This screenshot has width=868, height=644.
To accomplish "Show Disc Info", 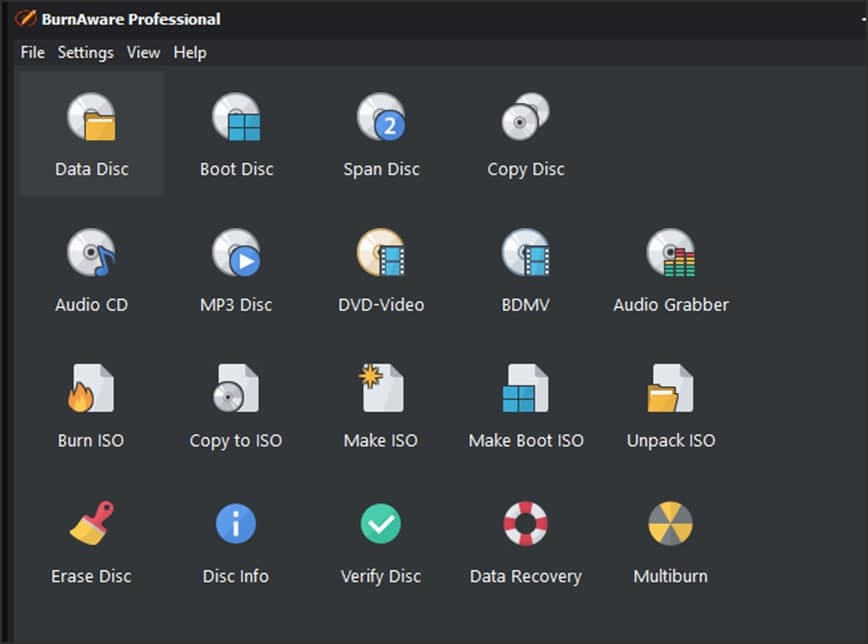I will click(236, 525).
